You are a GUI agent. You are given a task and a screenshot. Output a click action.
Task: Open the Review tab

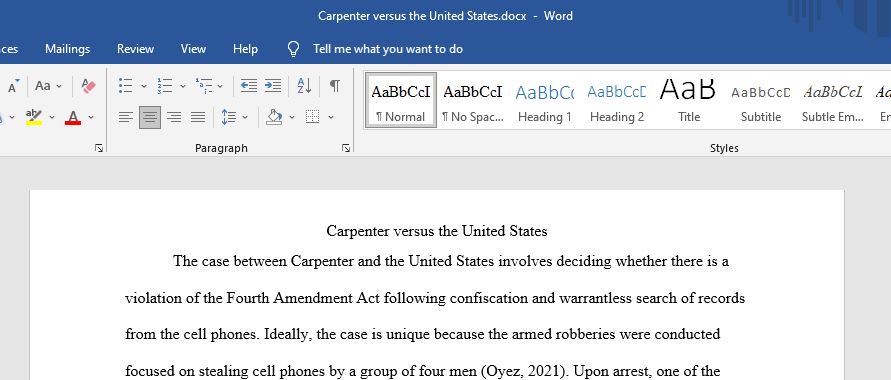point(135,49)
